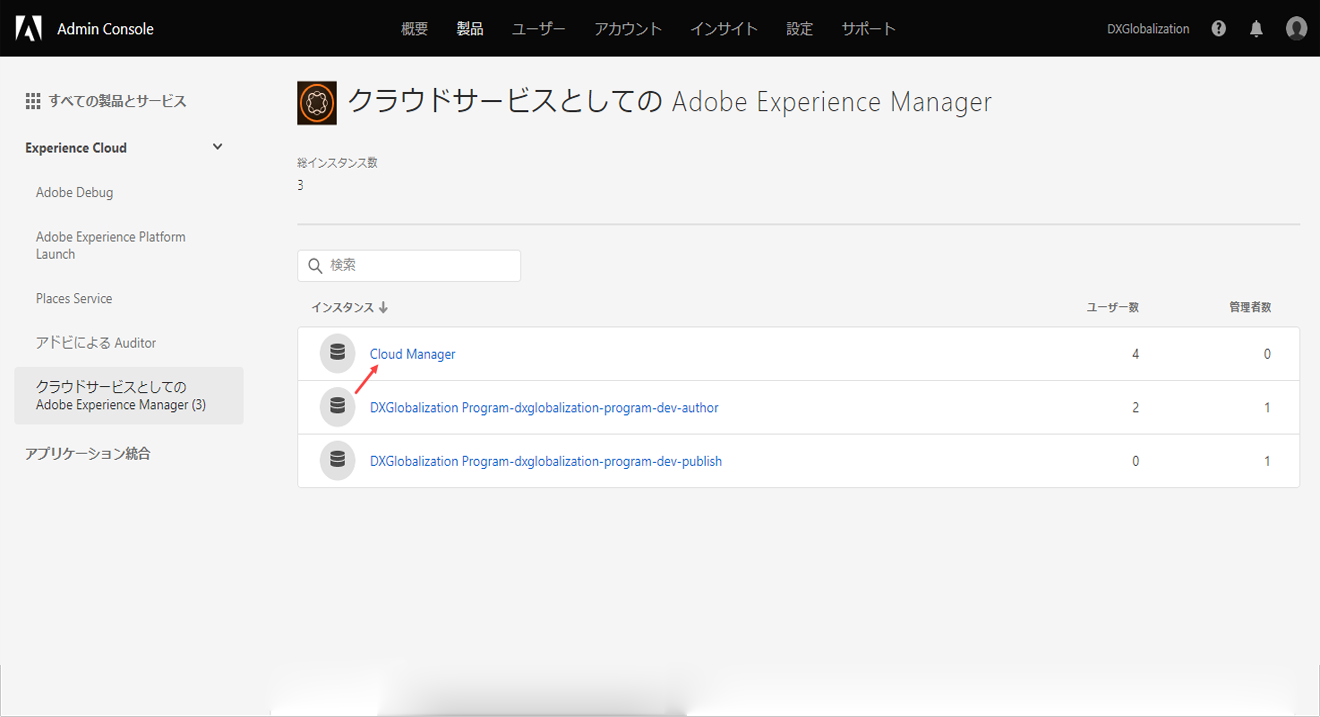Click admin count 0 in Cloud Manager row

[1267, 354]
